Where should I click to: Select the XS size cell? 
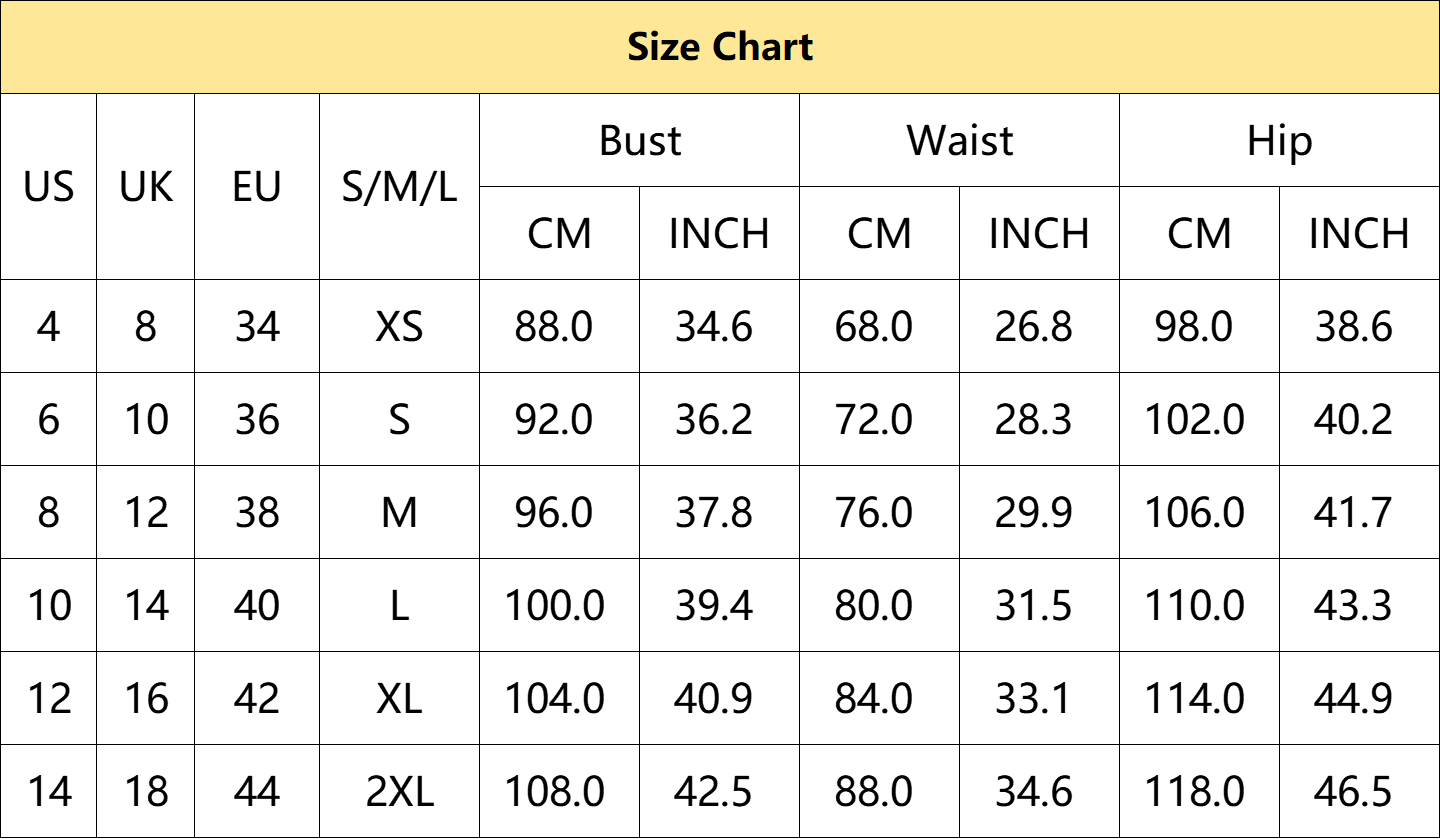[x=399, y=327]
